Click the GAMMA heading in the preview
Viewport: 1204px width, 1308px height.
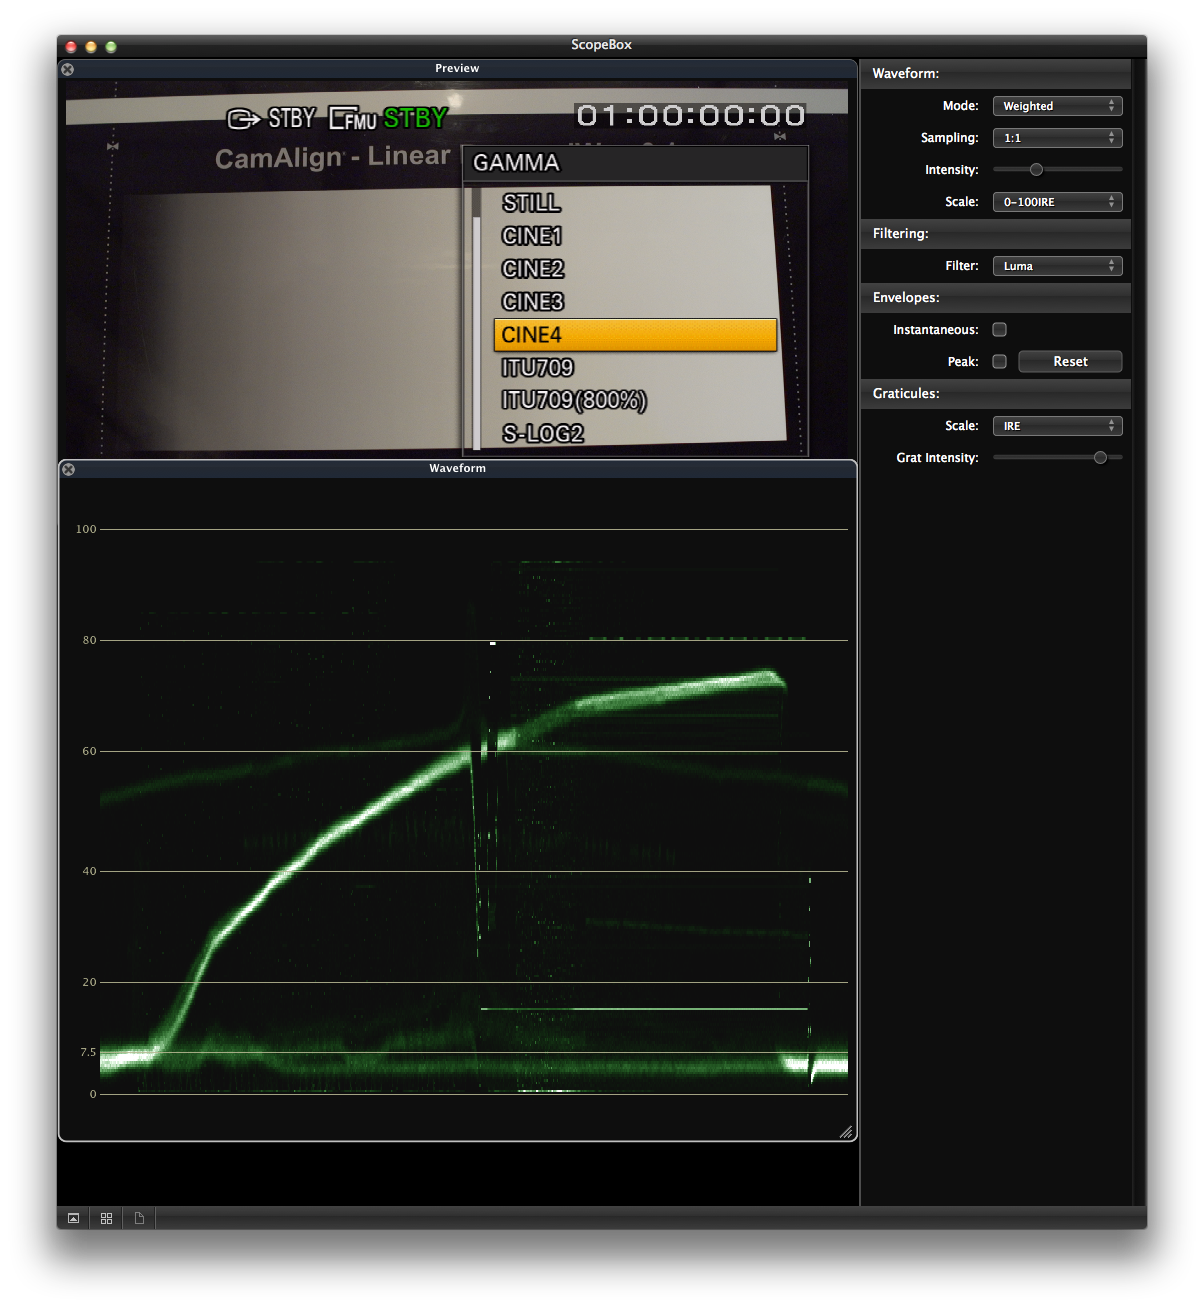coord(516,163)
